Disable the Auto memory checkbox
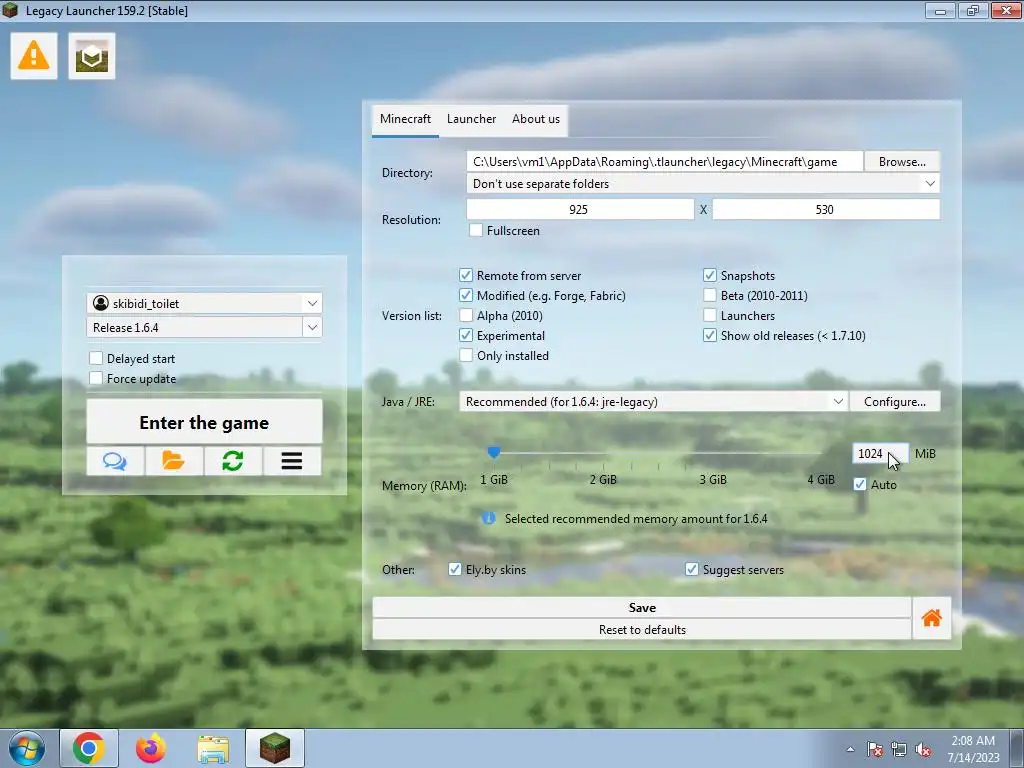1024x768 pixels. 859,485
